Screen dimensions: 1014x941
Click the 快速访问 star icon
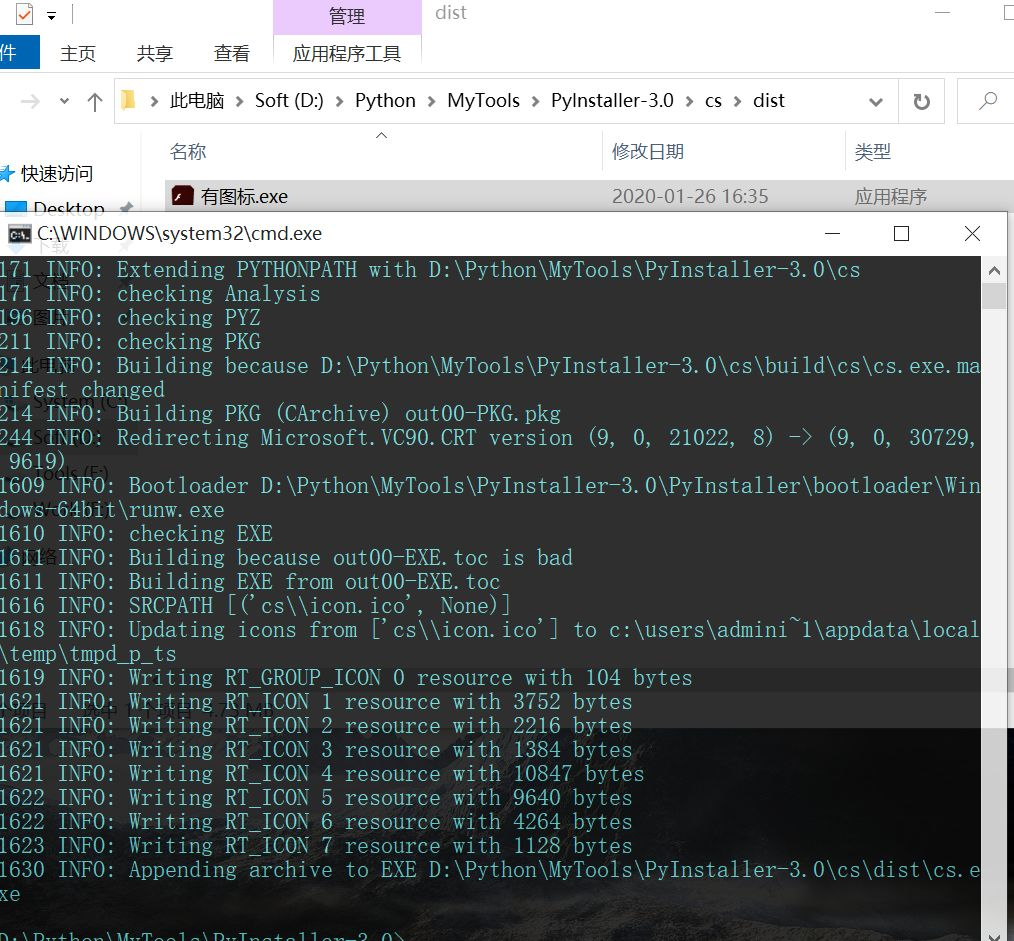point(7,173)
